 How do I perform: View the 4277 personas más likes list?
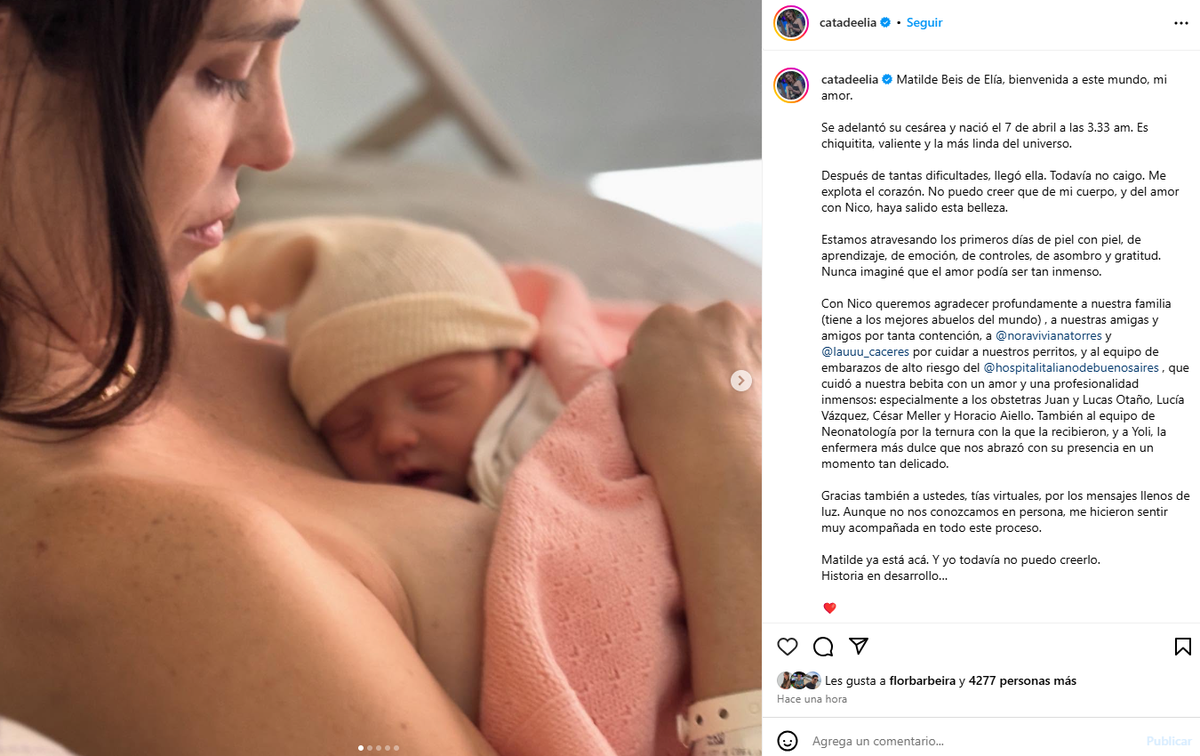[x=1023, y=681]
